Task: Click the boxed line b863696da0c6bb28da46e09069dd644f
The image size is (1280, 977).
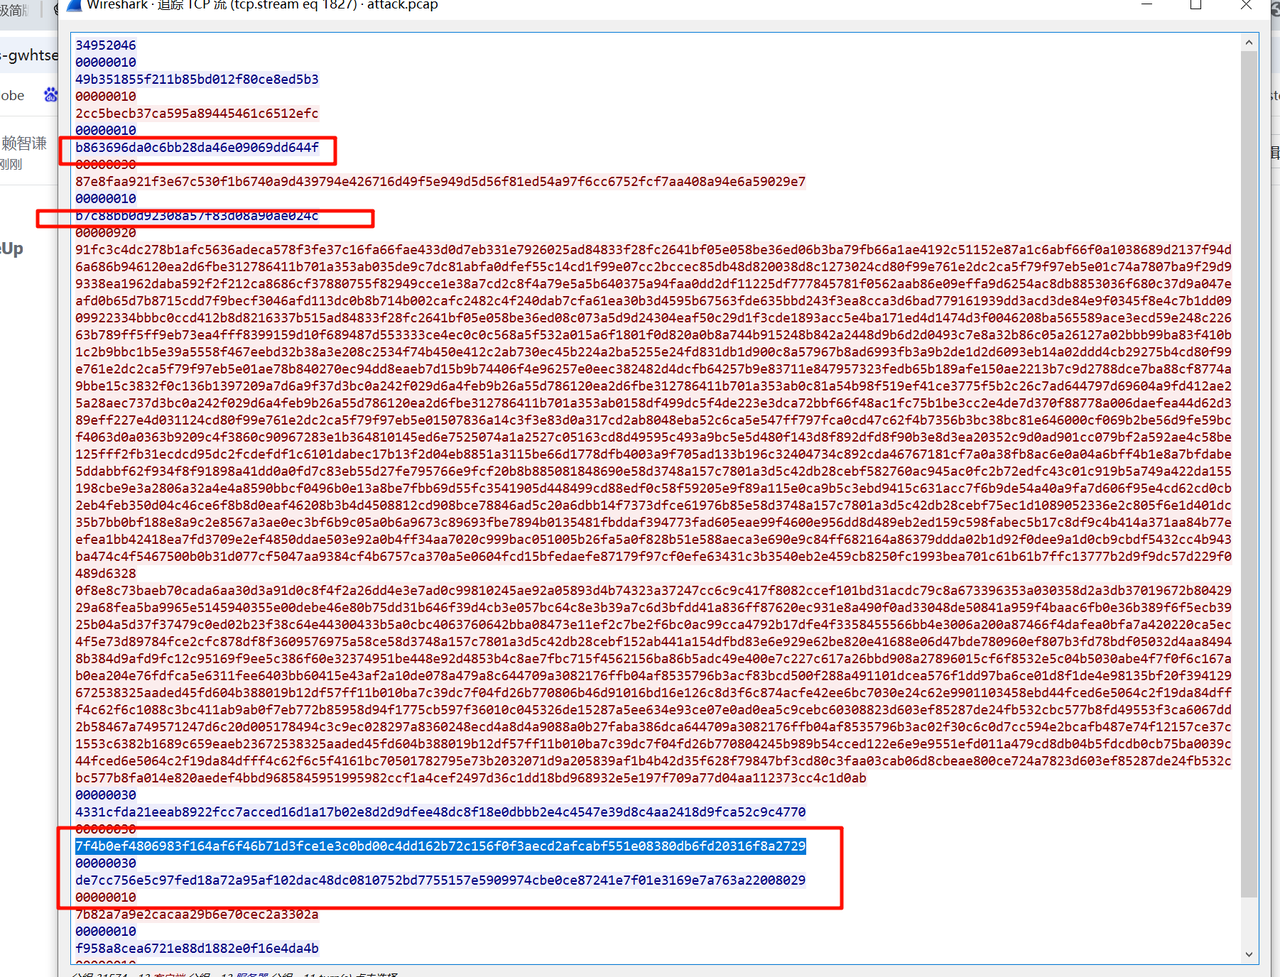Action: [197, 148]
